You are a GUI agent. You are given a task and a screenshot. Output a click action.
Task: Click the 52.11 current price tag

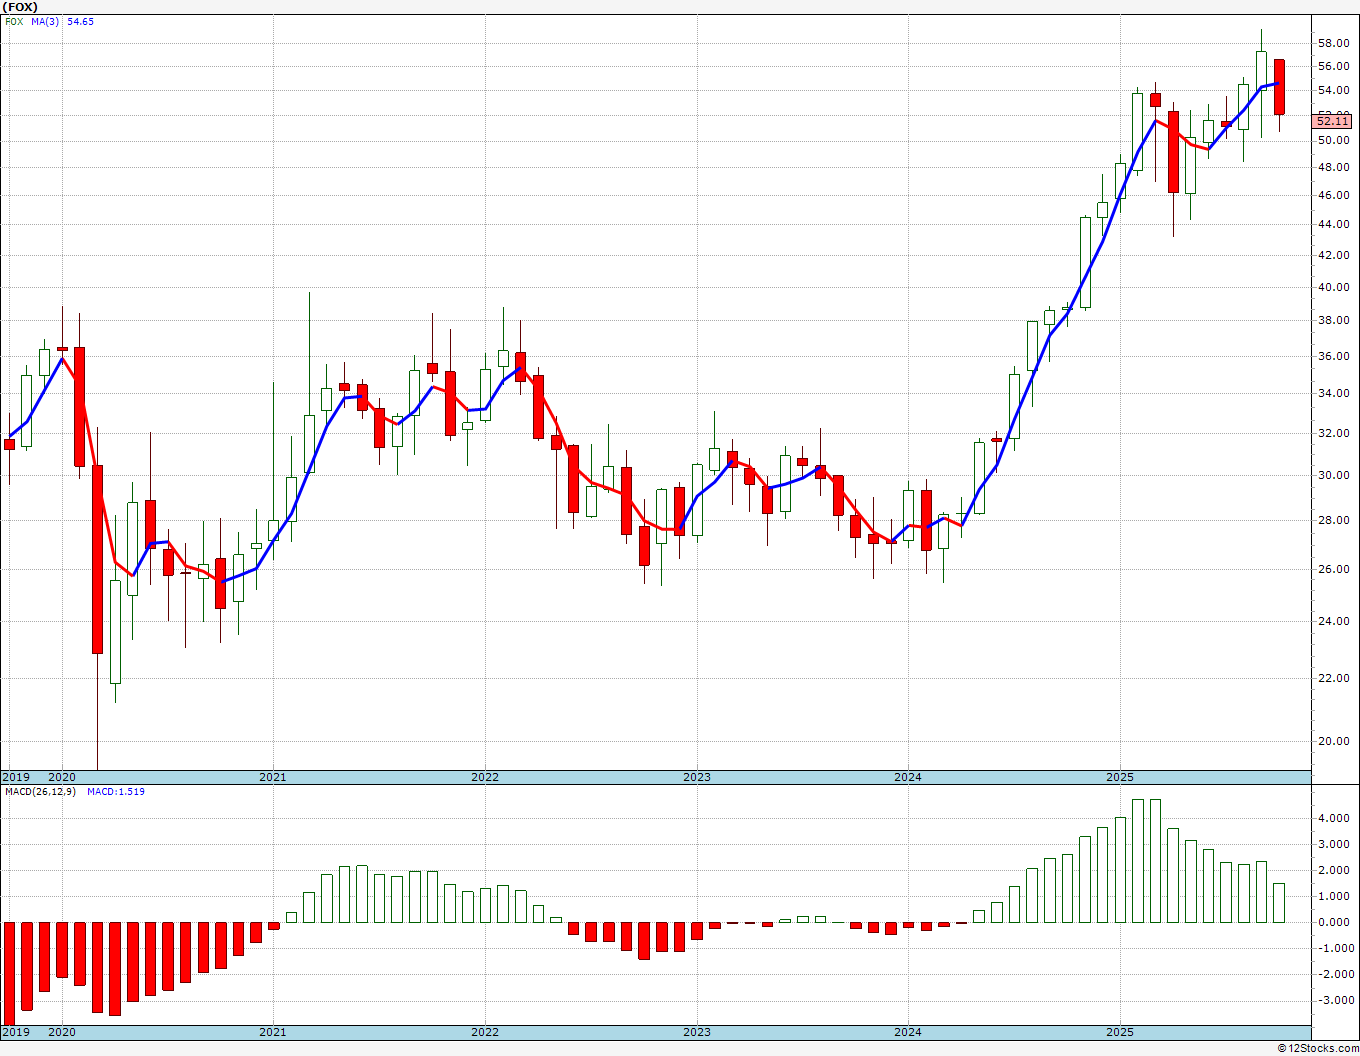click(x=1332, y=121)
